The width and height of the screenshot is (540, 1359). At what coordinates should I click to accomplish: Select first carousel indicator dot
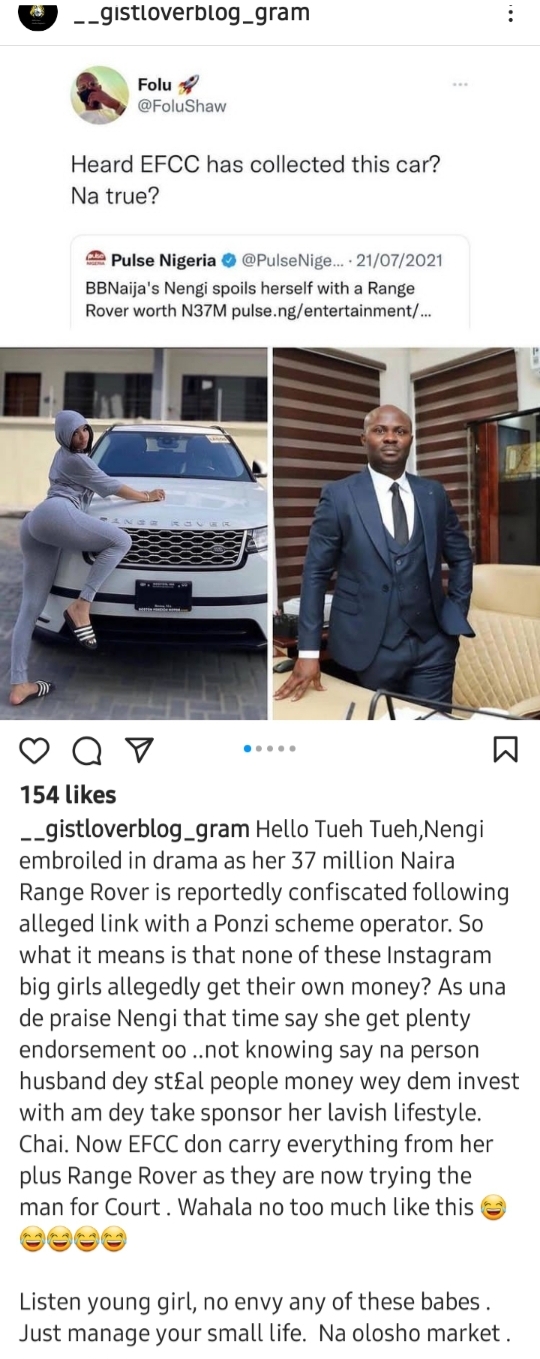click(248, 748)
